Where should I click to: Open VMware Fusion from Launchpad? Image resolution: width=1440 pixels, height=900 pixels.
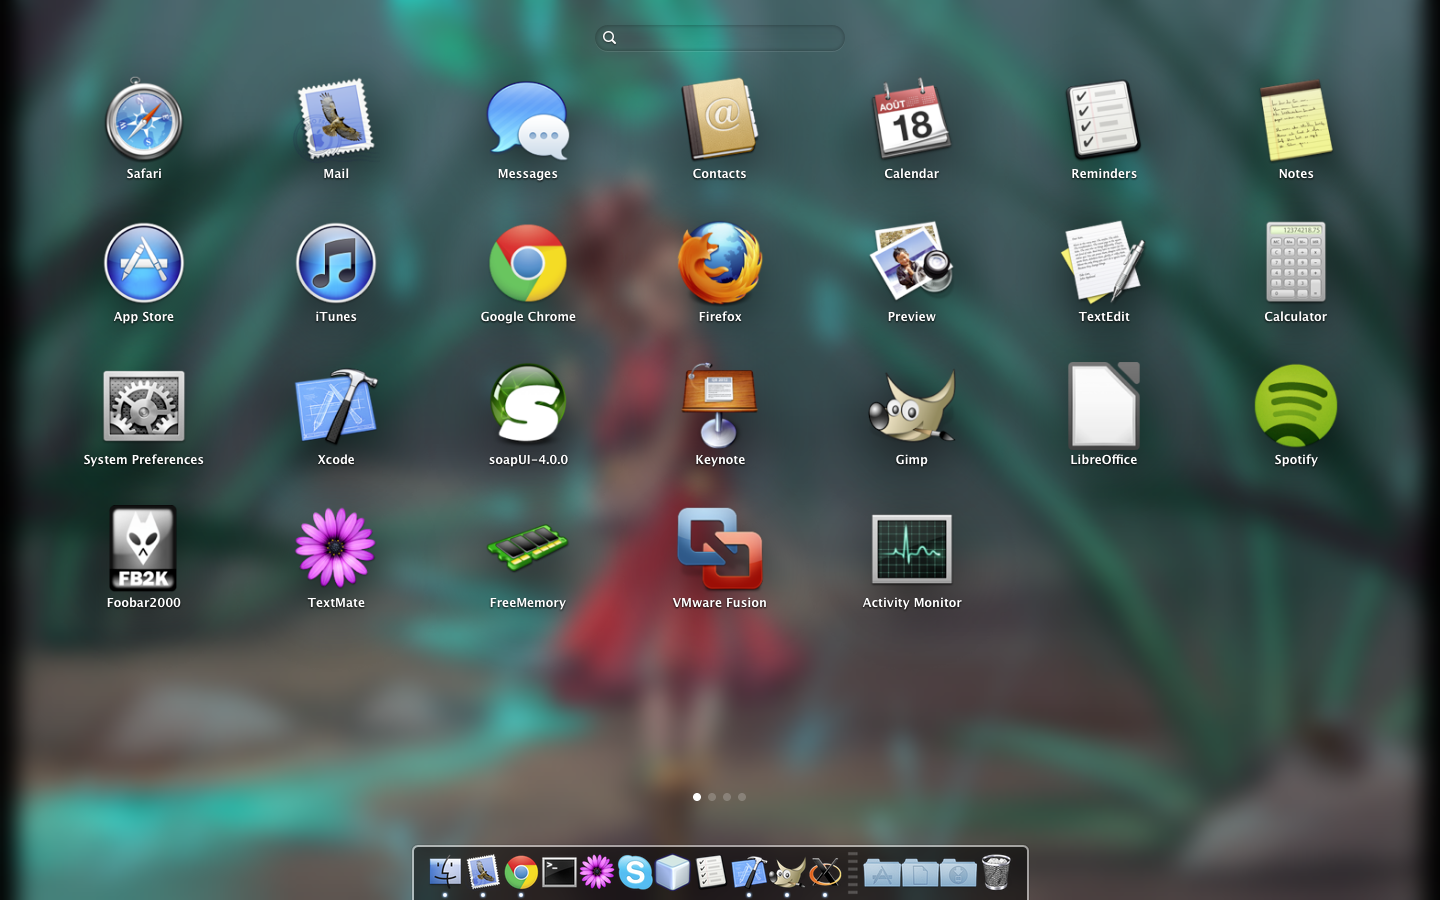719,548
